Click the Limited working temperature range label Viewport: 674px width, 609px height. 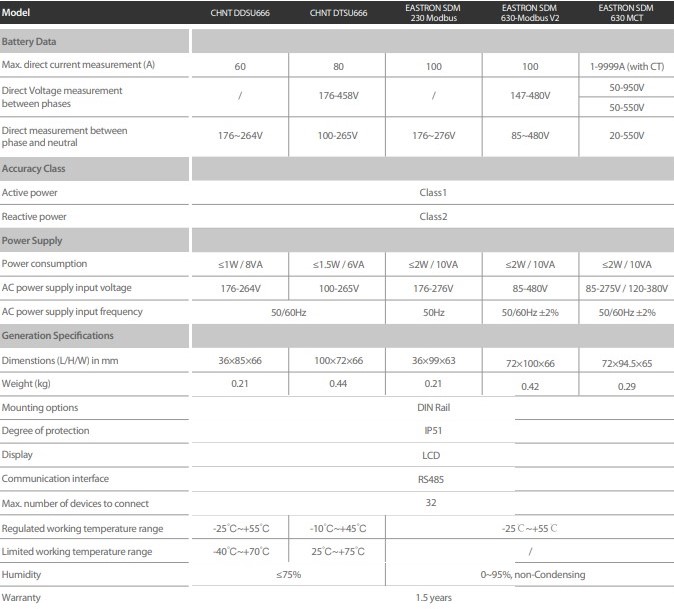pyautogui.click(x=77, y=552)
